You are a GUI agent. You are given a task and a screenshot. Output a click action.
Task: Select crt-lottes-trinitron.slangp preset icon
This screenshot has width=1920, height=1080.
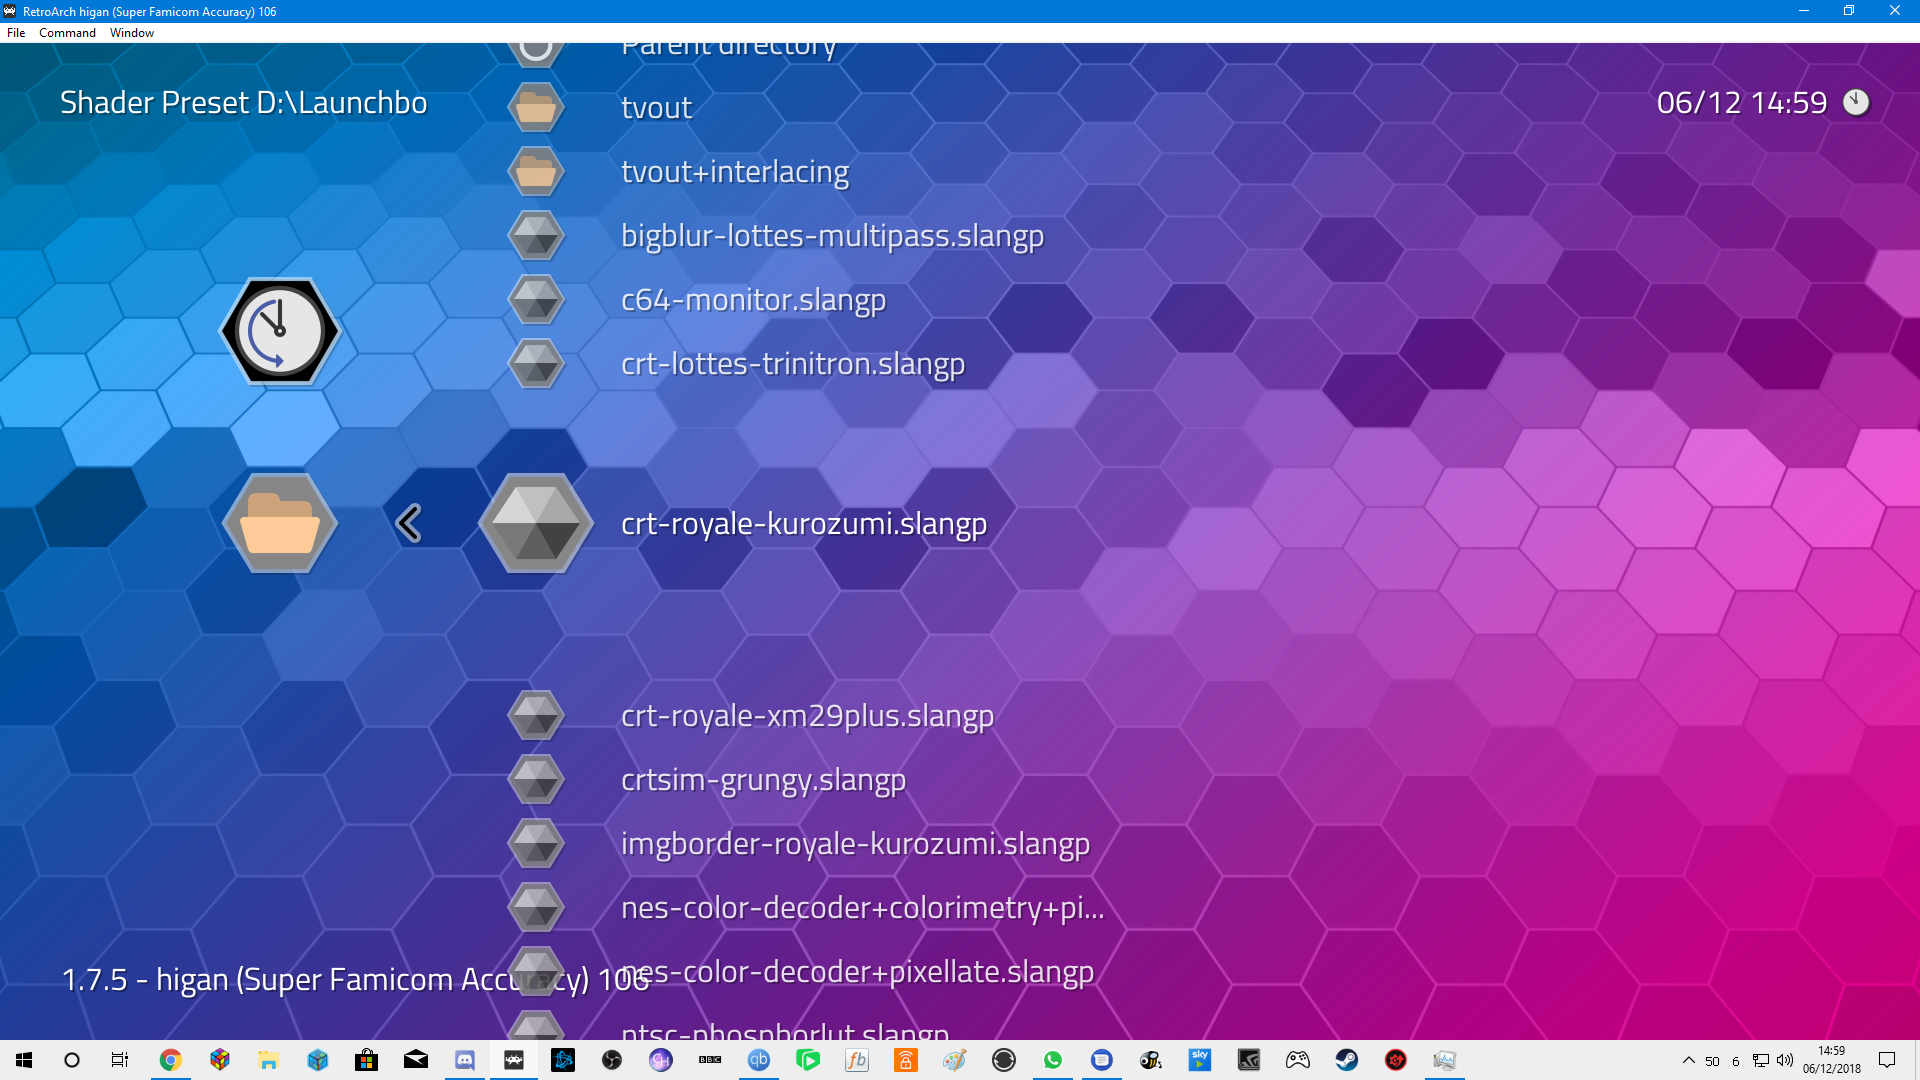coord(536,364)
